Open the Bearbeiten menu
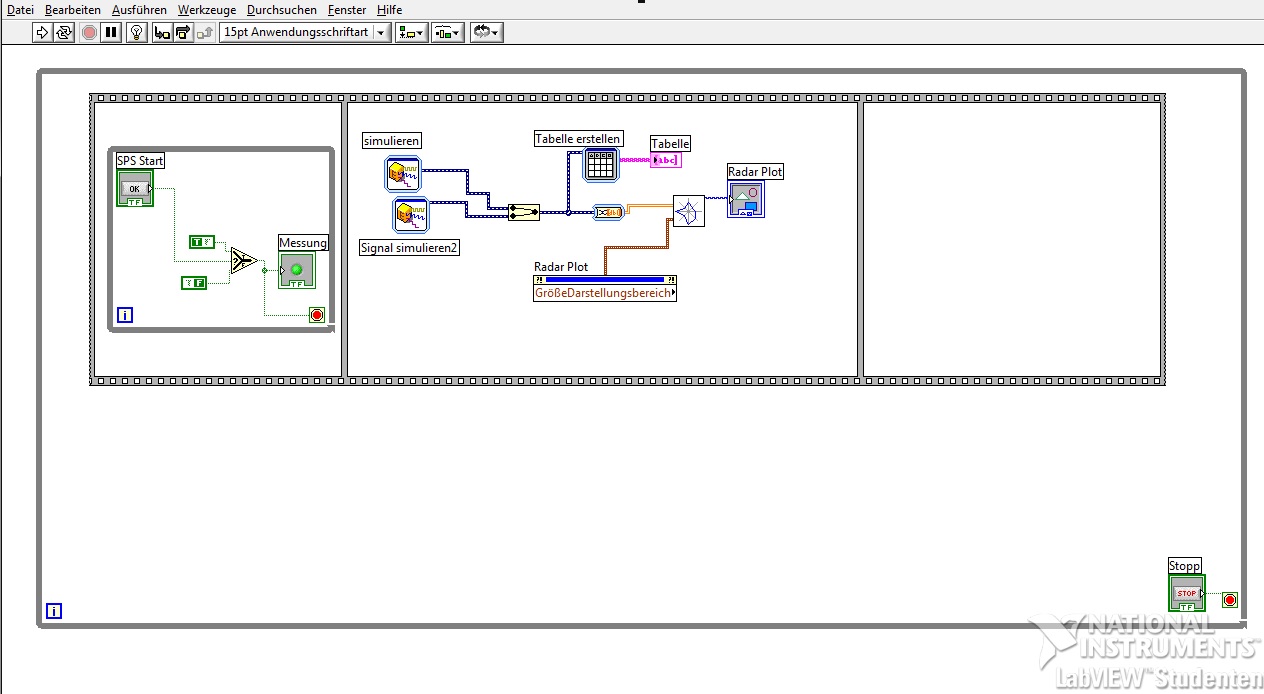 (x=73, y=10)
